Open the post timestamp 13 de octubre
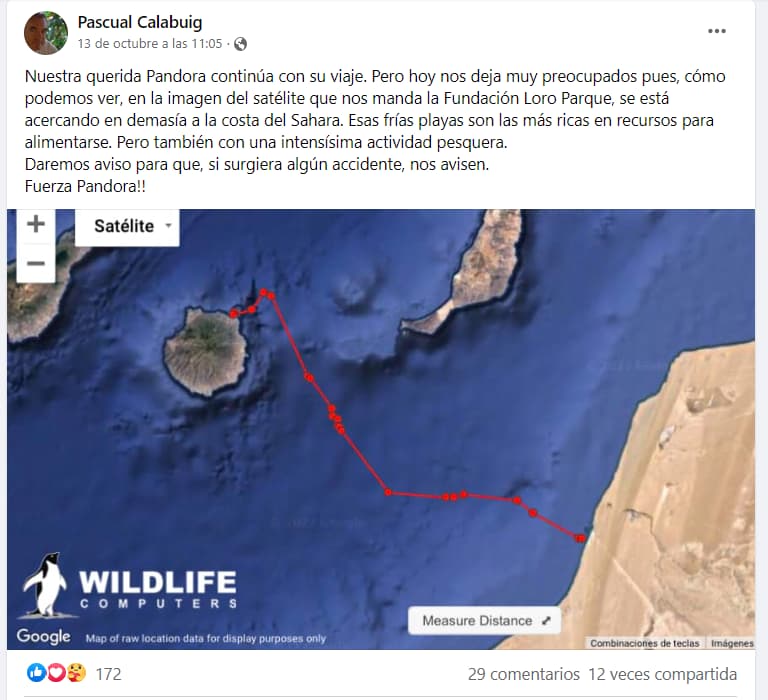768x700 pixels. pos(150,44)
